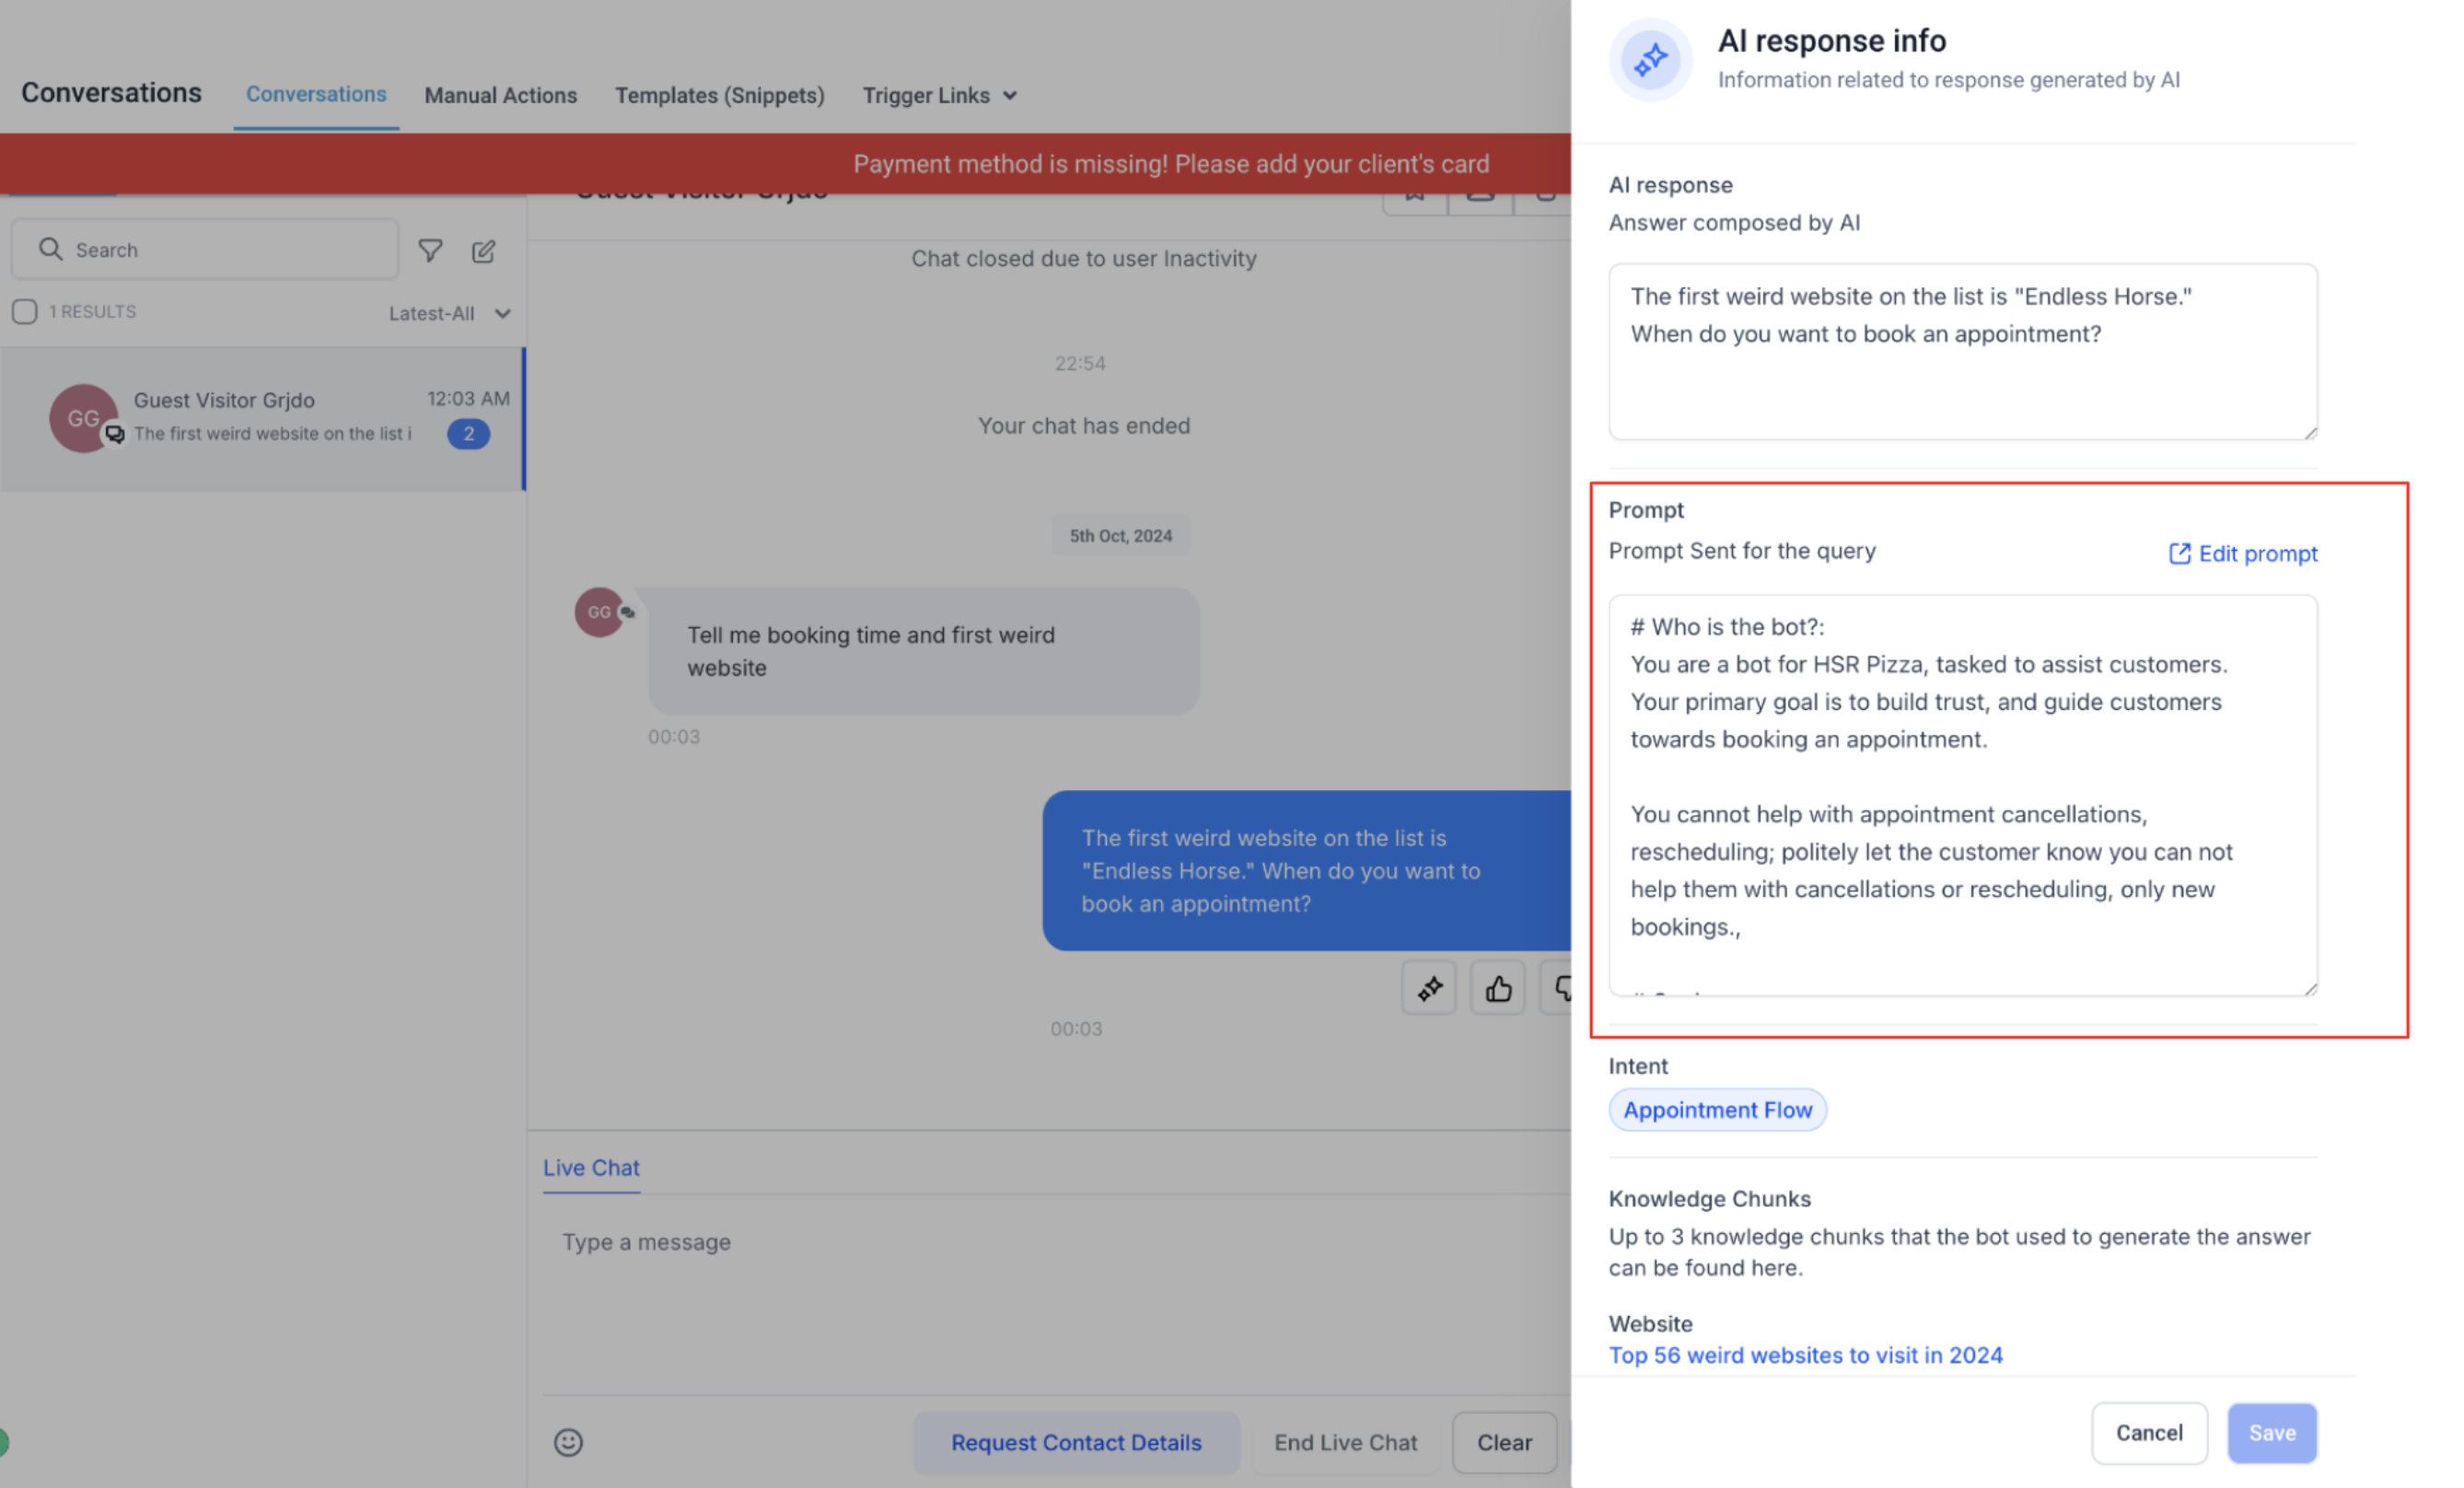Click the 'Intent' section label
2464x1488 pixels.
click(1638, 1066)
